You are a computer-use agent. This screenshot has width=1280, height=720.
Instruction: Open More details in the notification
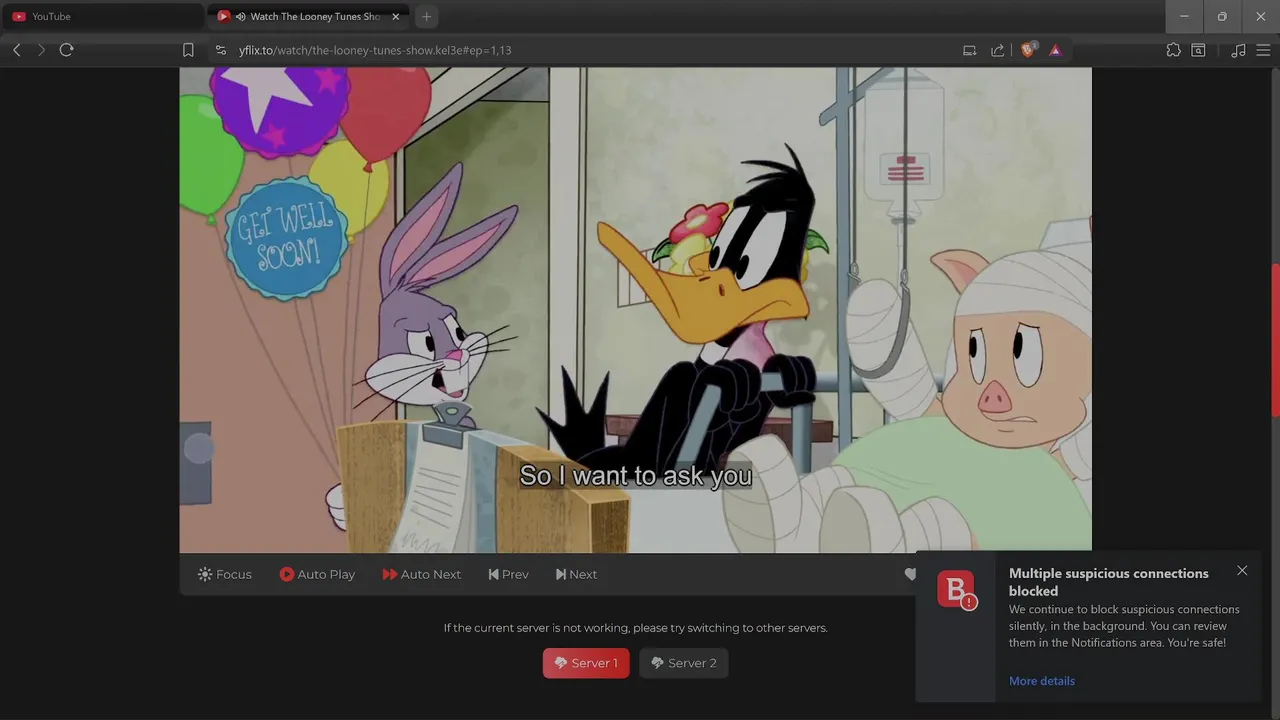[1042, 681]
